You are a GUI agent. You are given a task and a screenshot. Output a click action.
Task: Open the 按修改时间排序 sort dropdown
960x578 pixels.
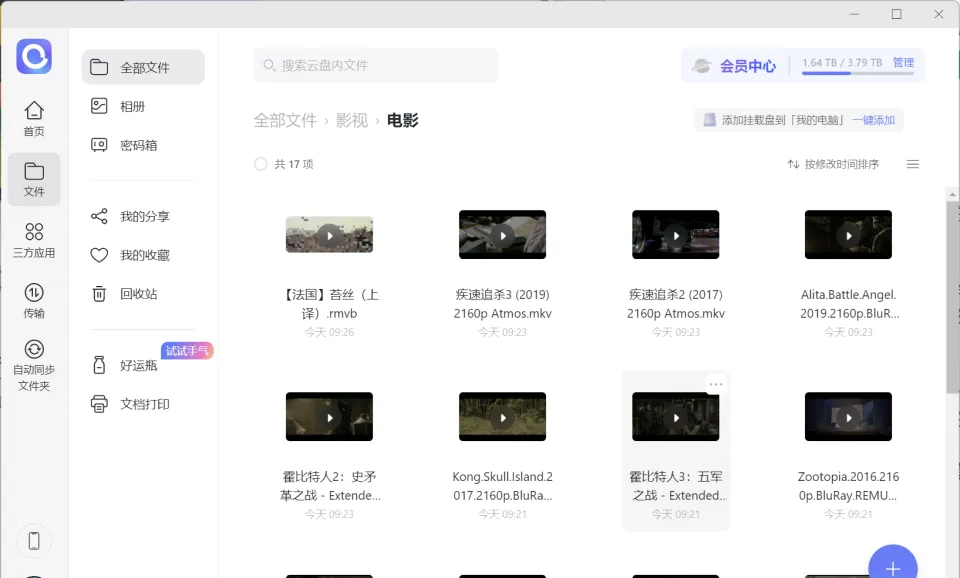[833, 164]
